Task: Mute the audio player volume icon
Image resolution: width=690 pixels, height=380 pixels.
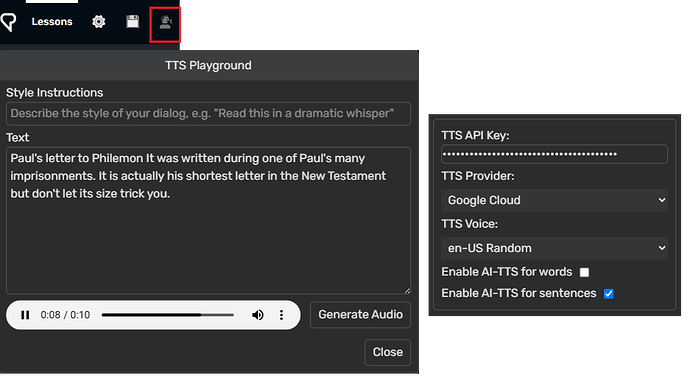Action: click(258, 315)
